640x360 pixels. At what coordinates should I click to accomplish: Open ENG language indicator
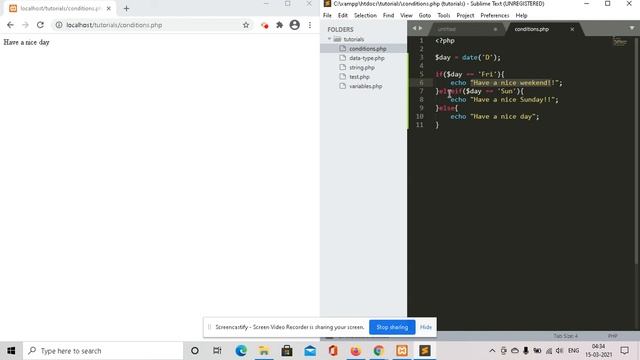(x=573, y=351)
